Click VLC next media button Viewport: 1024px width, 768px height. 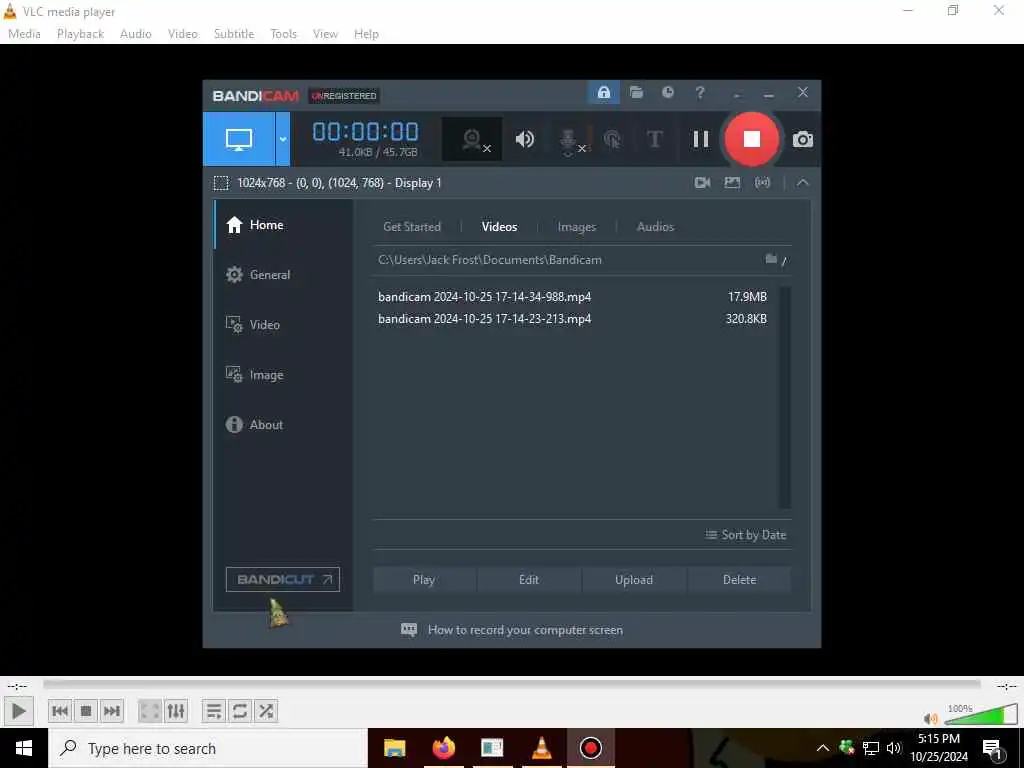(x=112, y=711)
